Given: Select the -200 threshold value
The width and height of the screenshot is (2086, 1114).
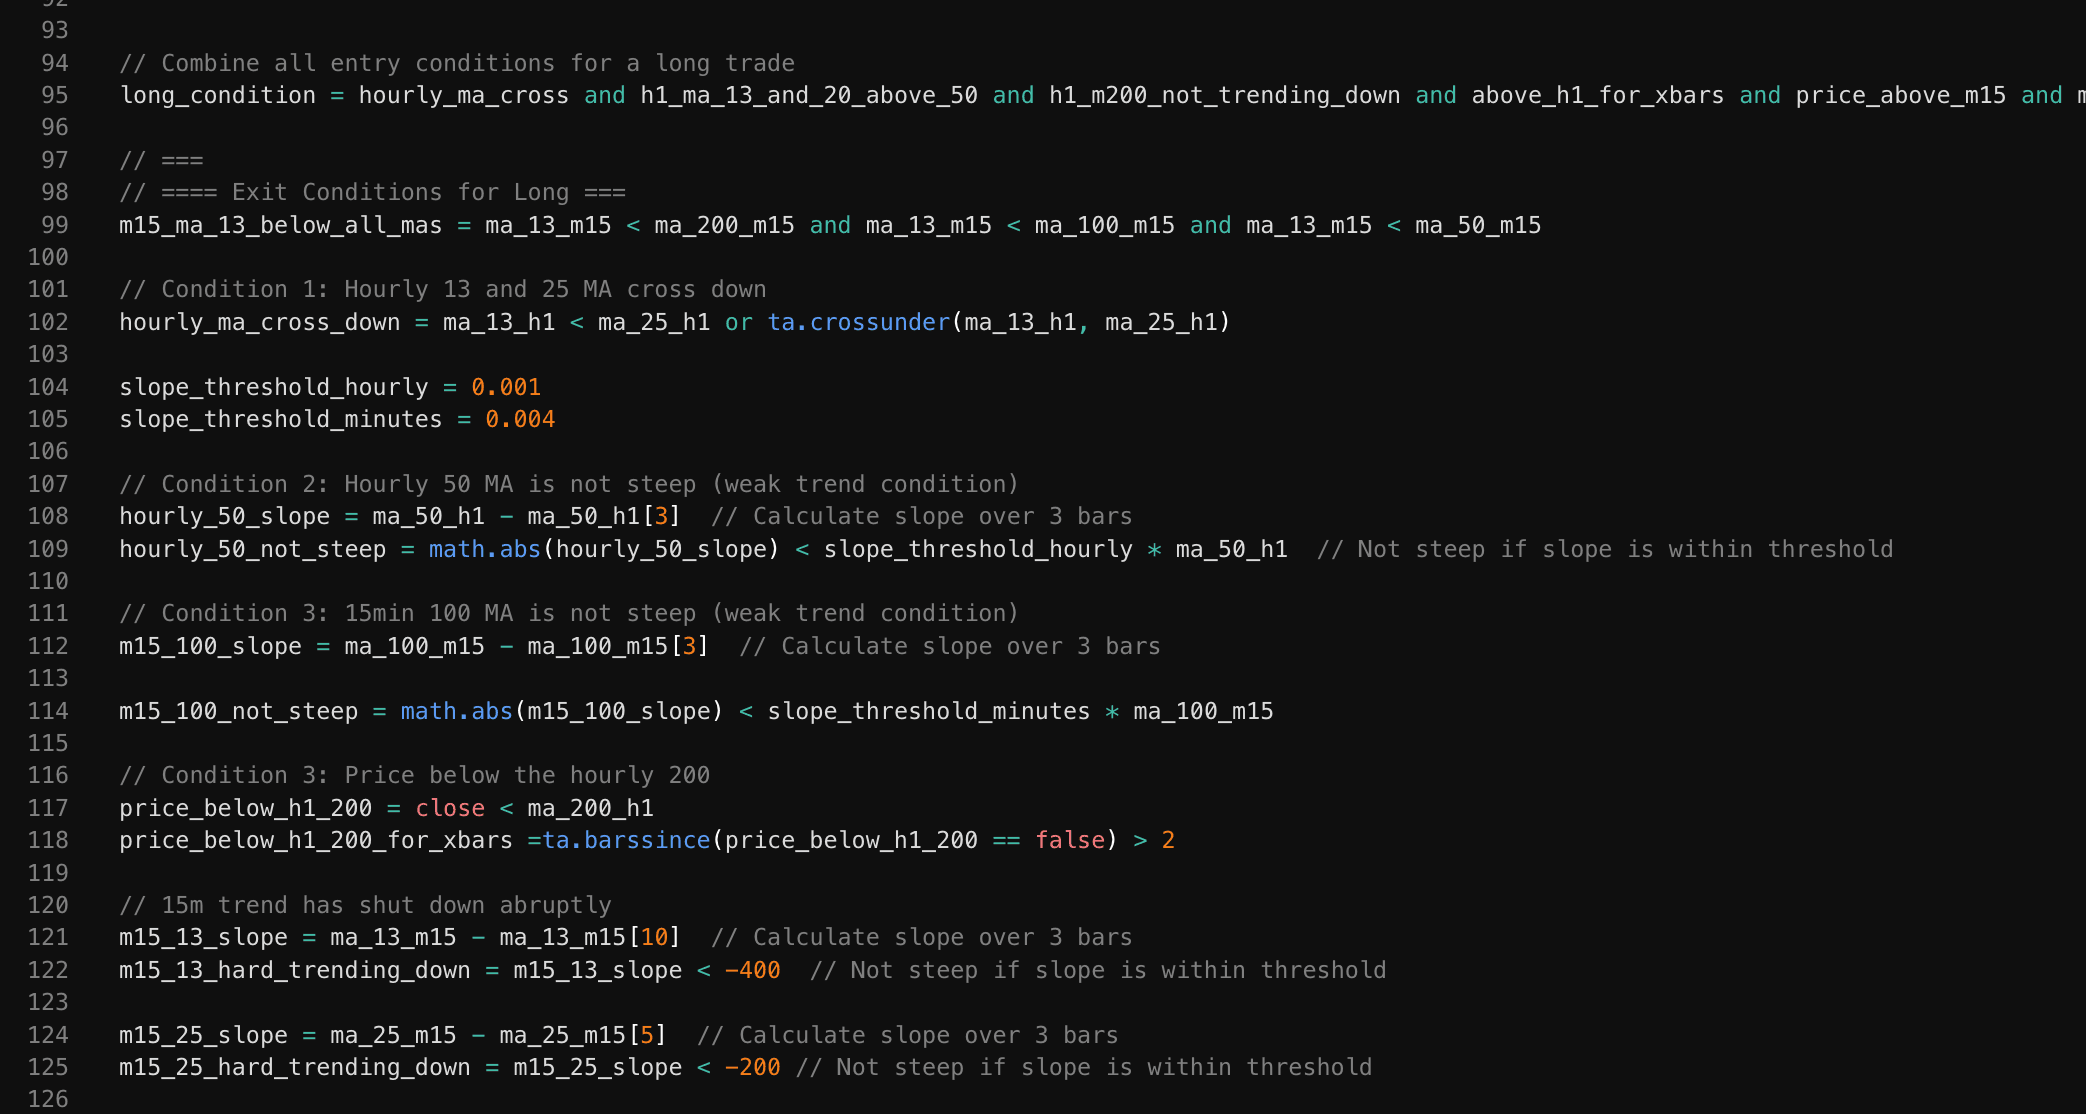Looking at the screenshot, I should (x=752, y=1067).
